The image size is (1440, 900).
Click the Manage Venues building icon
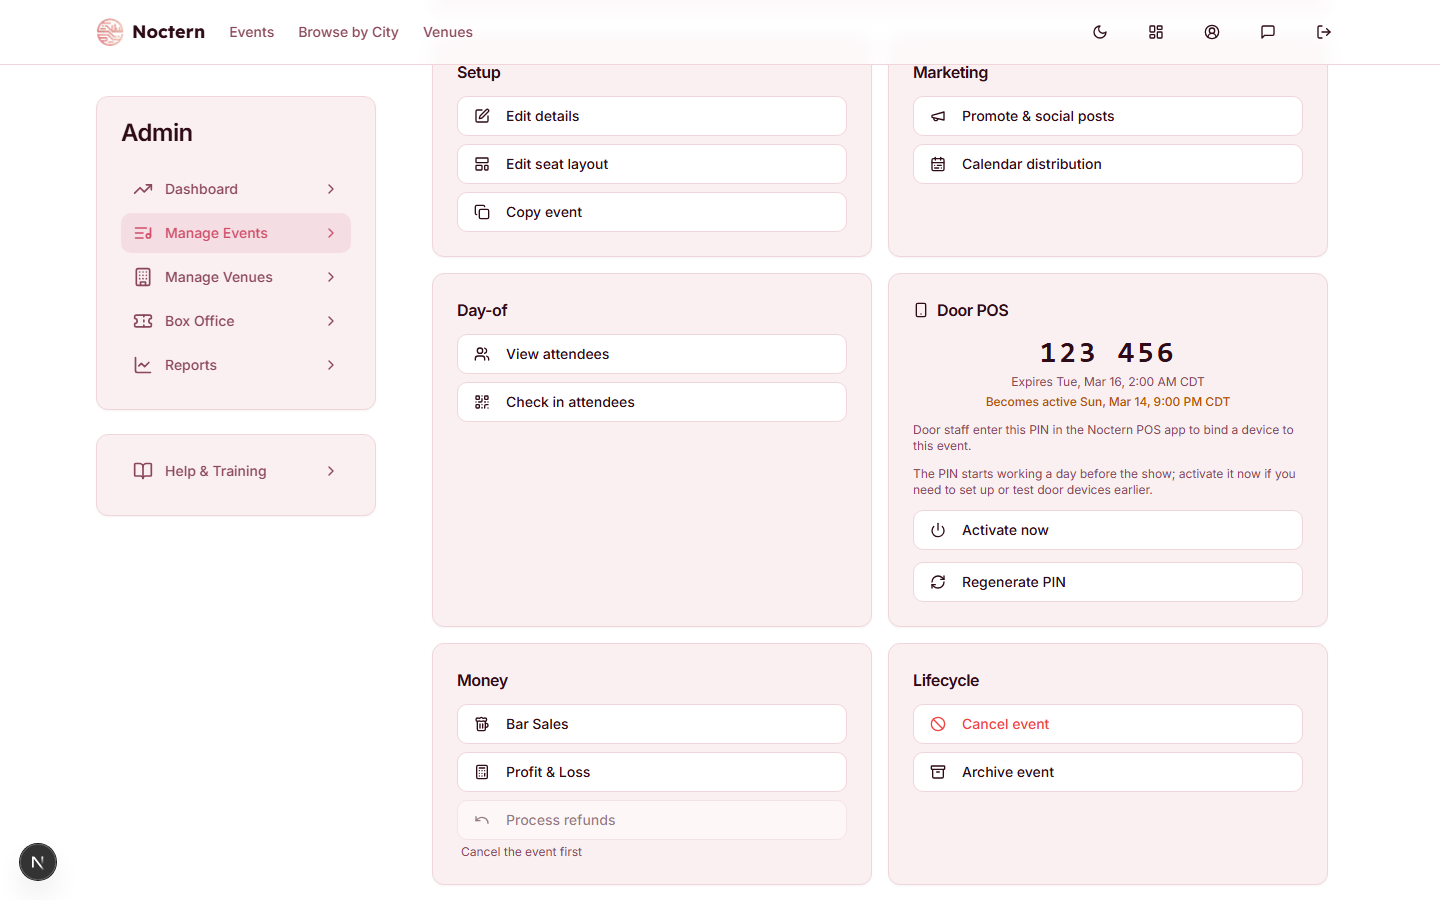click(x=143, y=277)
